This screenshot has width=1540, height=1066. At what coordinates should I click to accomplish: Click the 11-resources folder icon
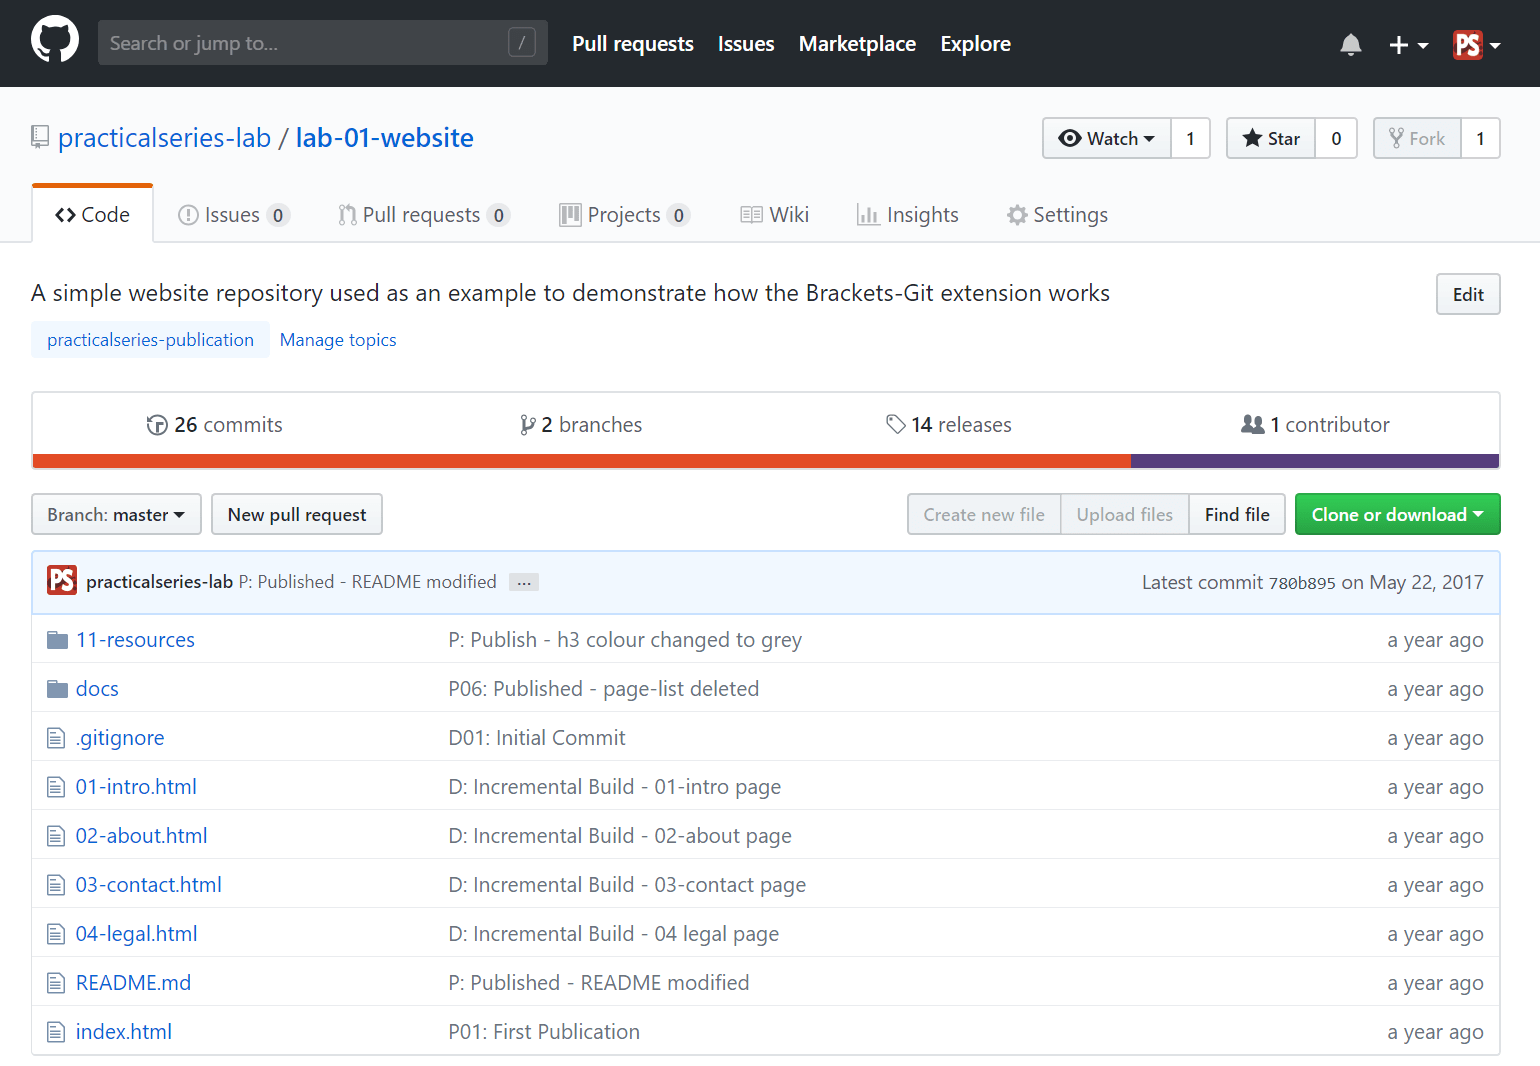[x=57, y=640]
